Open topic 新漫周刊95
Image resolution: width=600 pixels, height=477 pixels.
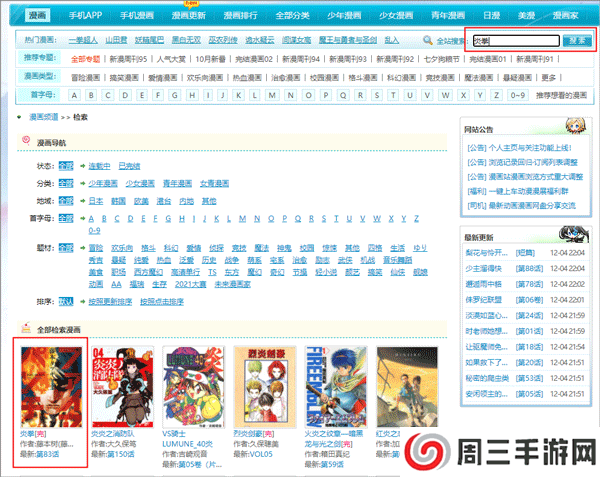click(x=128, y=59)
